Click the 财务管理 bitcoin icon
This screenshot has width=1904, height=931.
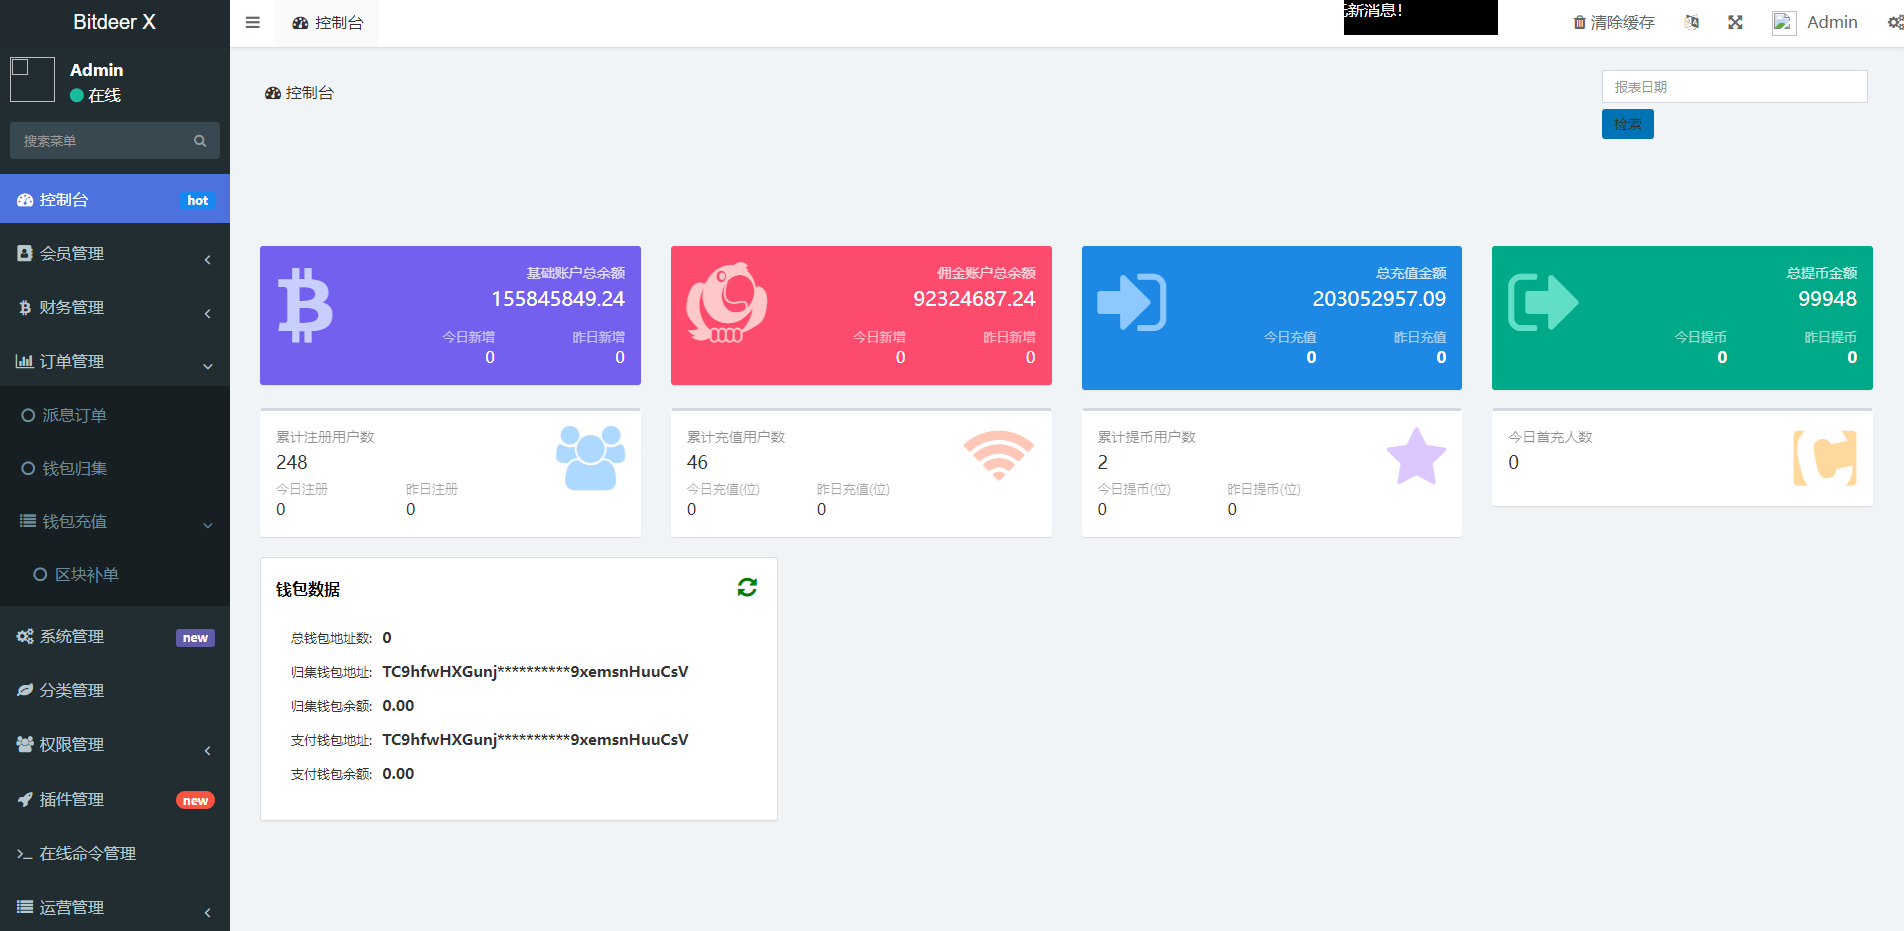25,307
